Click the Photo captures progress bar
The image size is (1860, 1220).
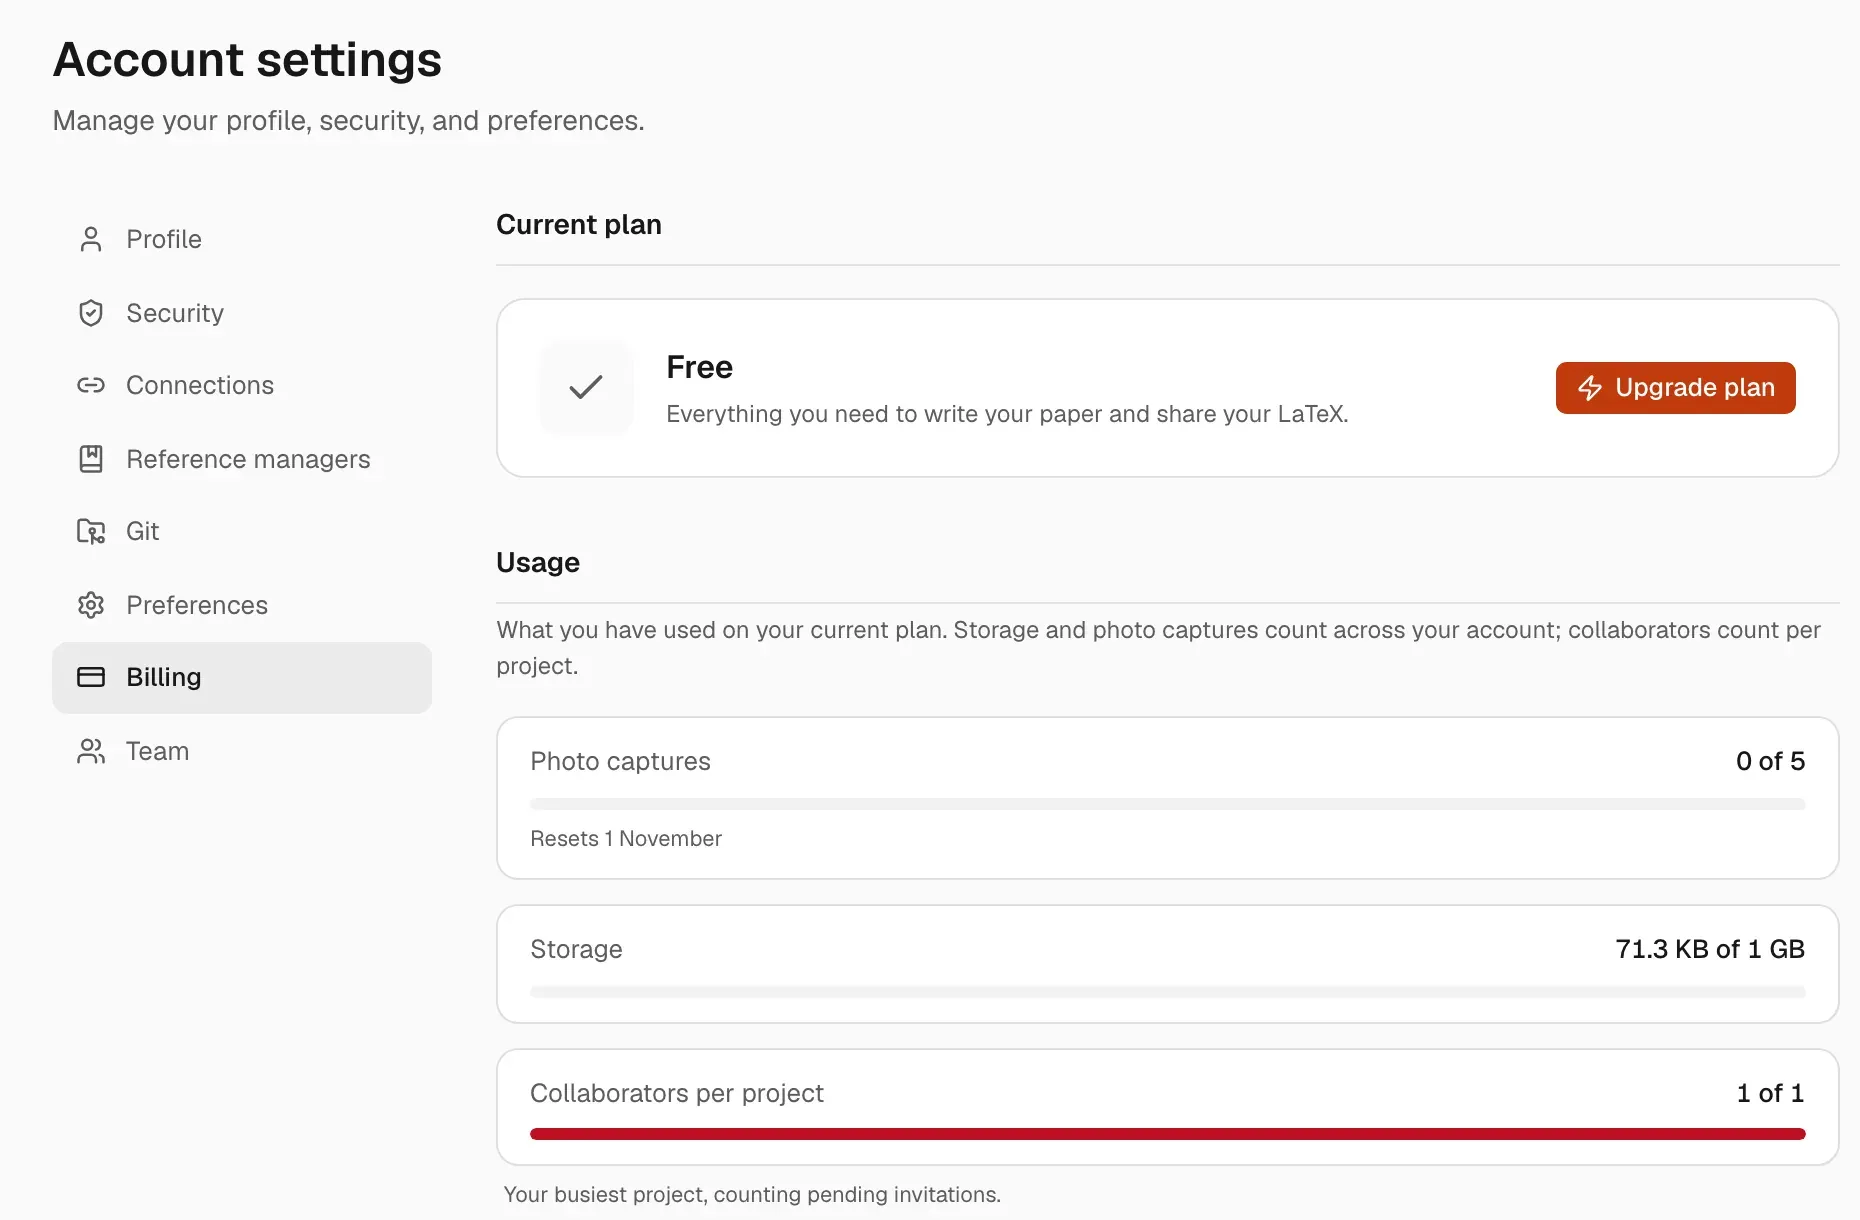click(1167, 804)
